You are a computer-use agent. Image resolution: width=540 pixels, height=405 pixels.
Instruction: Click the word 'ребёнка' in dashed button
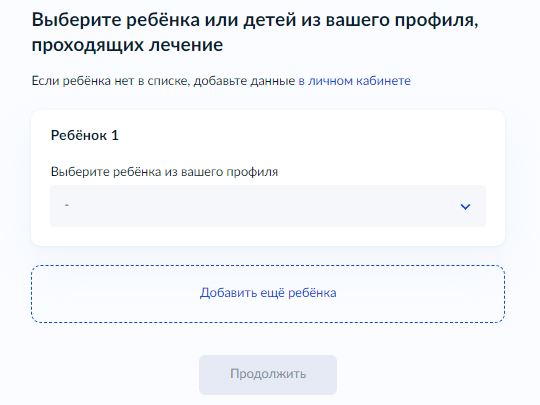pos(312,293)
